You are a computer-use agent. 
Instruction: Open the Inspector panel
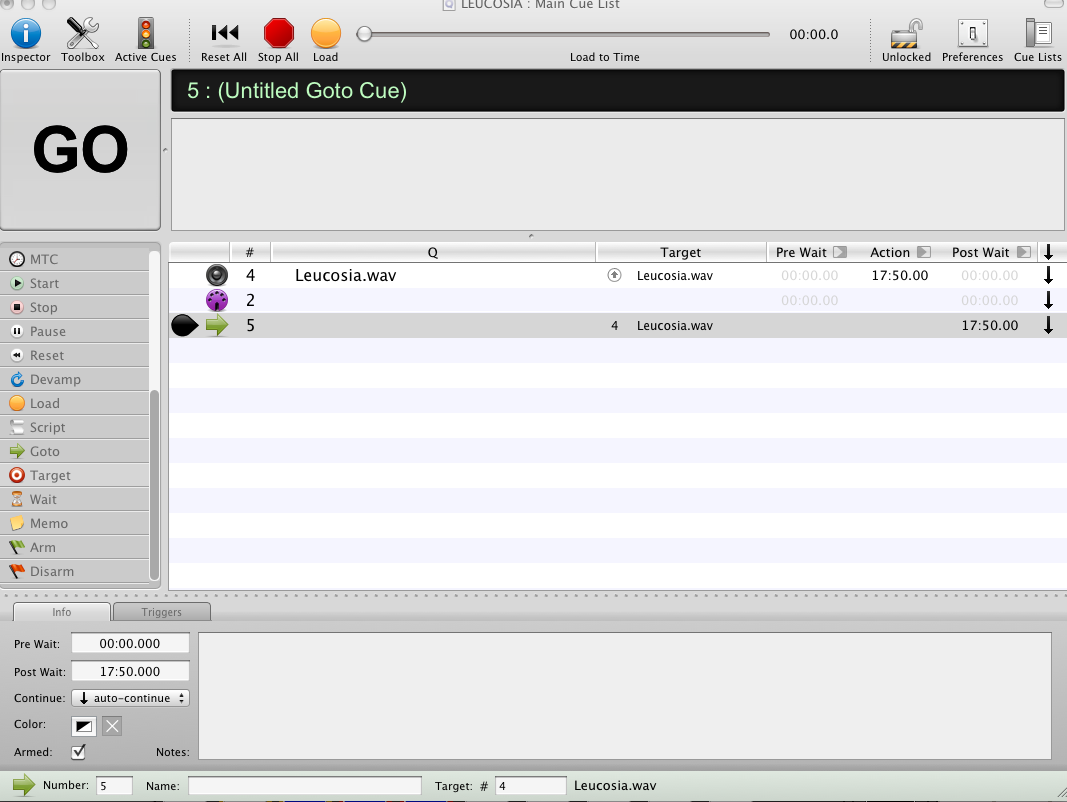pyautogui.click(x=25, y=34)
